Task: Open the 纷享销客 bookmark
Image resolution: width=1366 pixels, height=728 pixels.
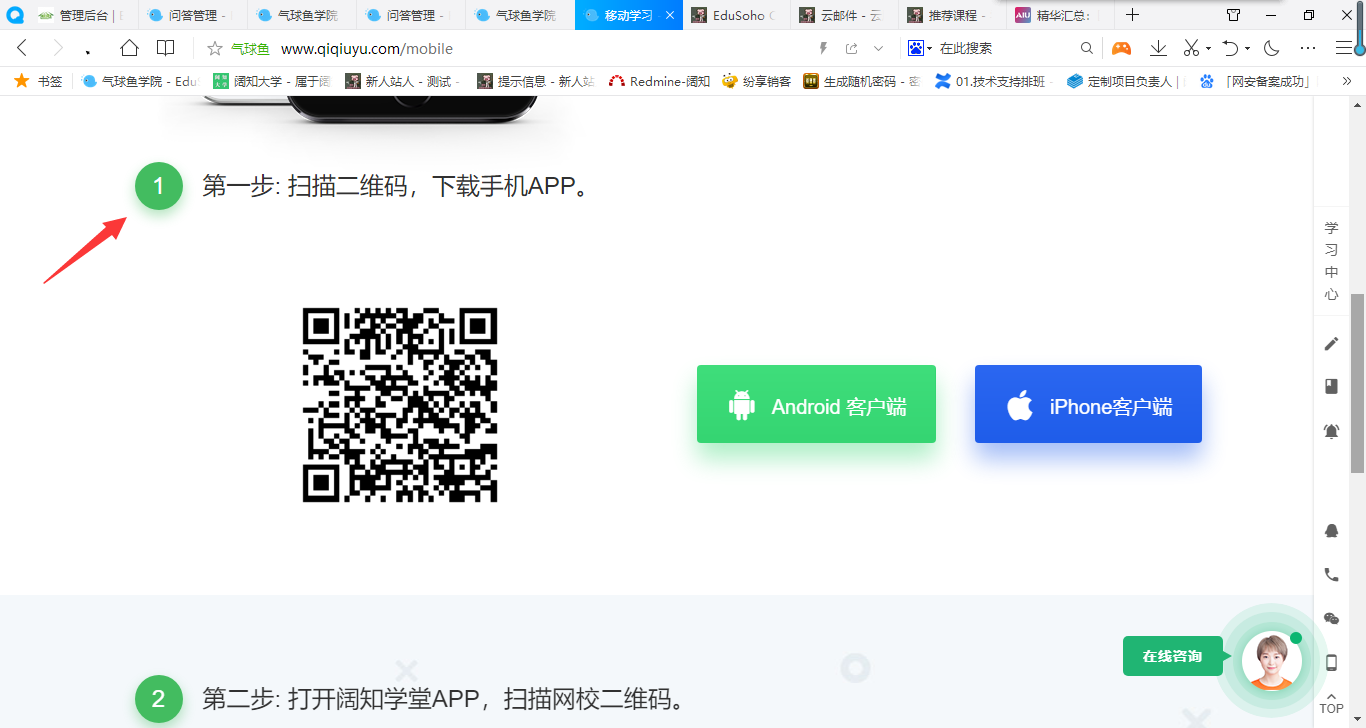Action: 757,81
